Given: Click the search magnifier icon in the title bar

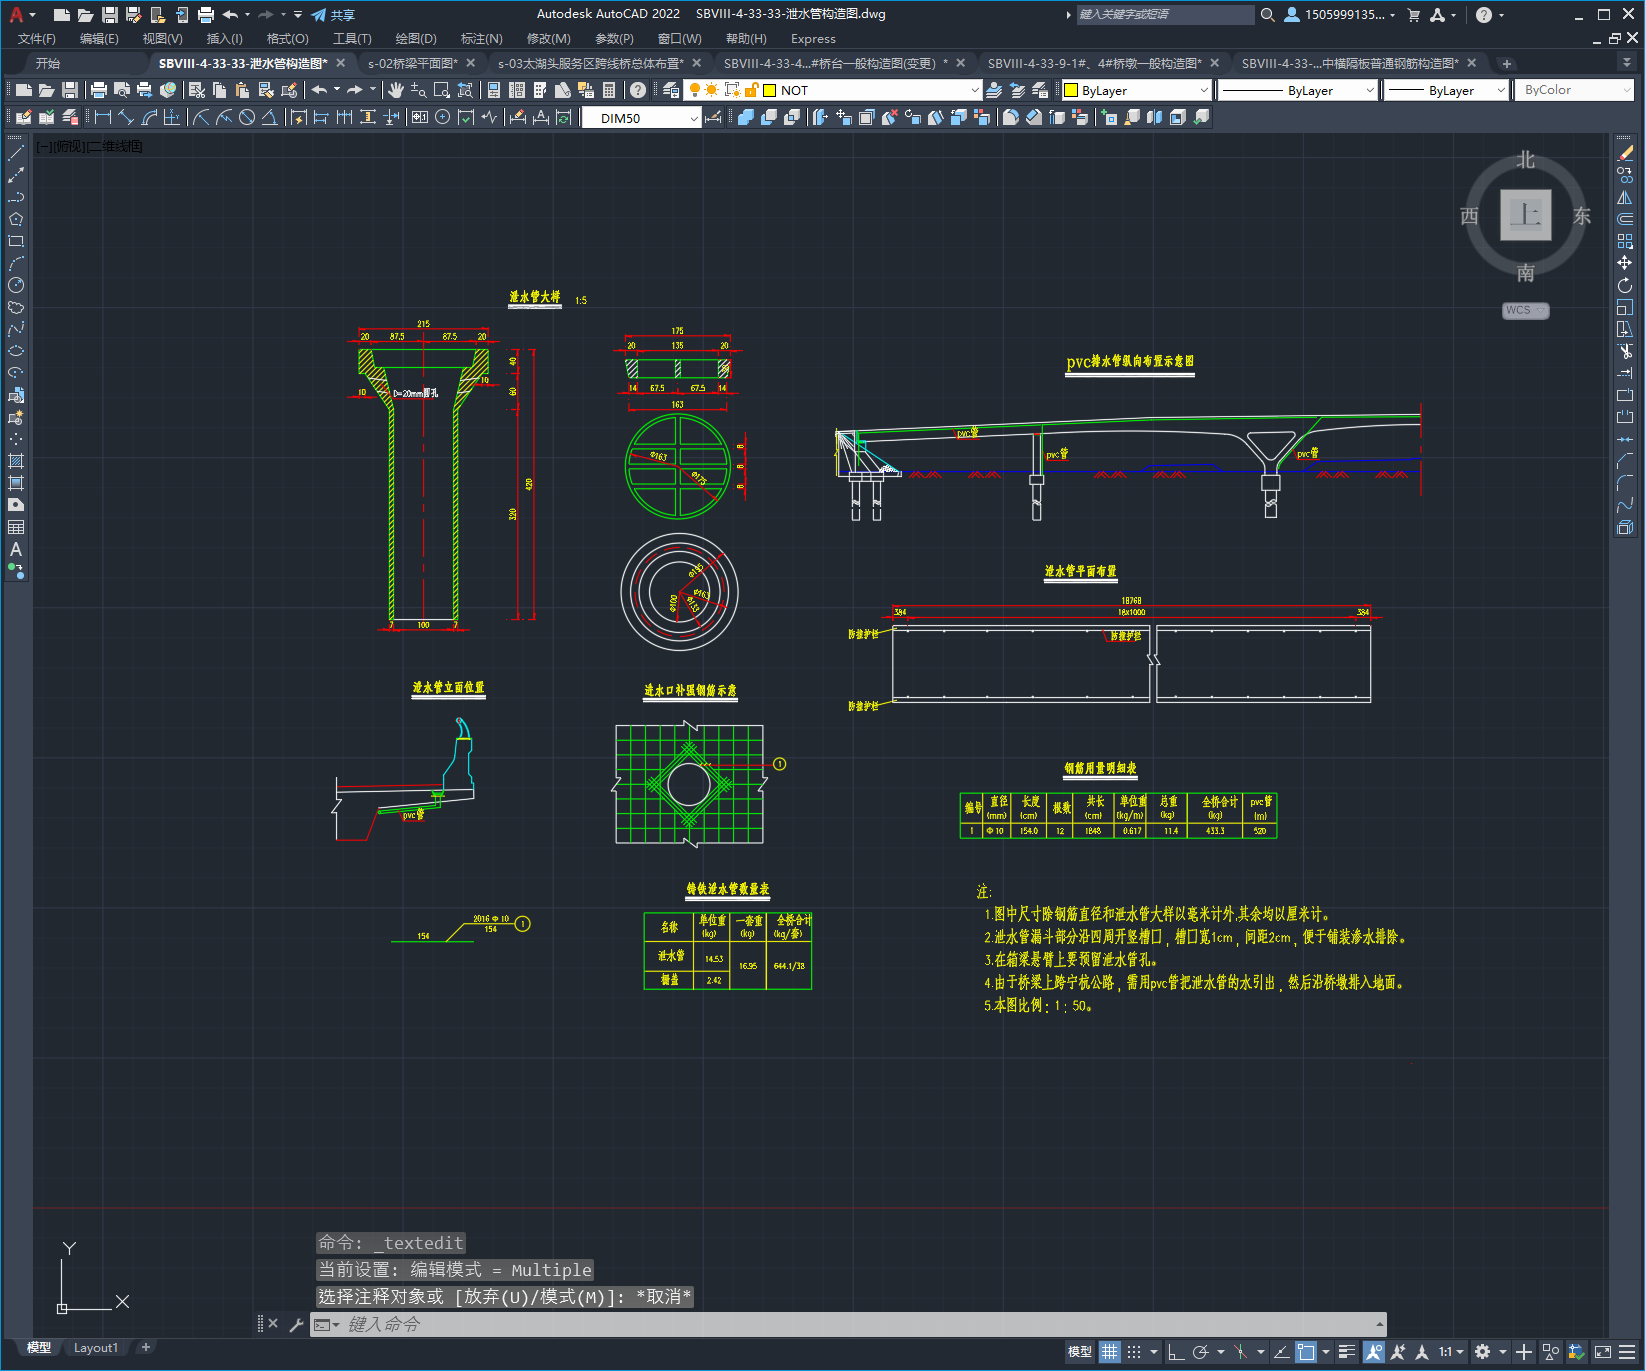Looking at the screenshot, I should (1267, 15).
